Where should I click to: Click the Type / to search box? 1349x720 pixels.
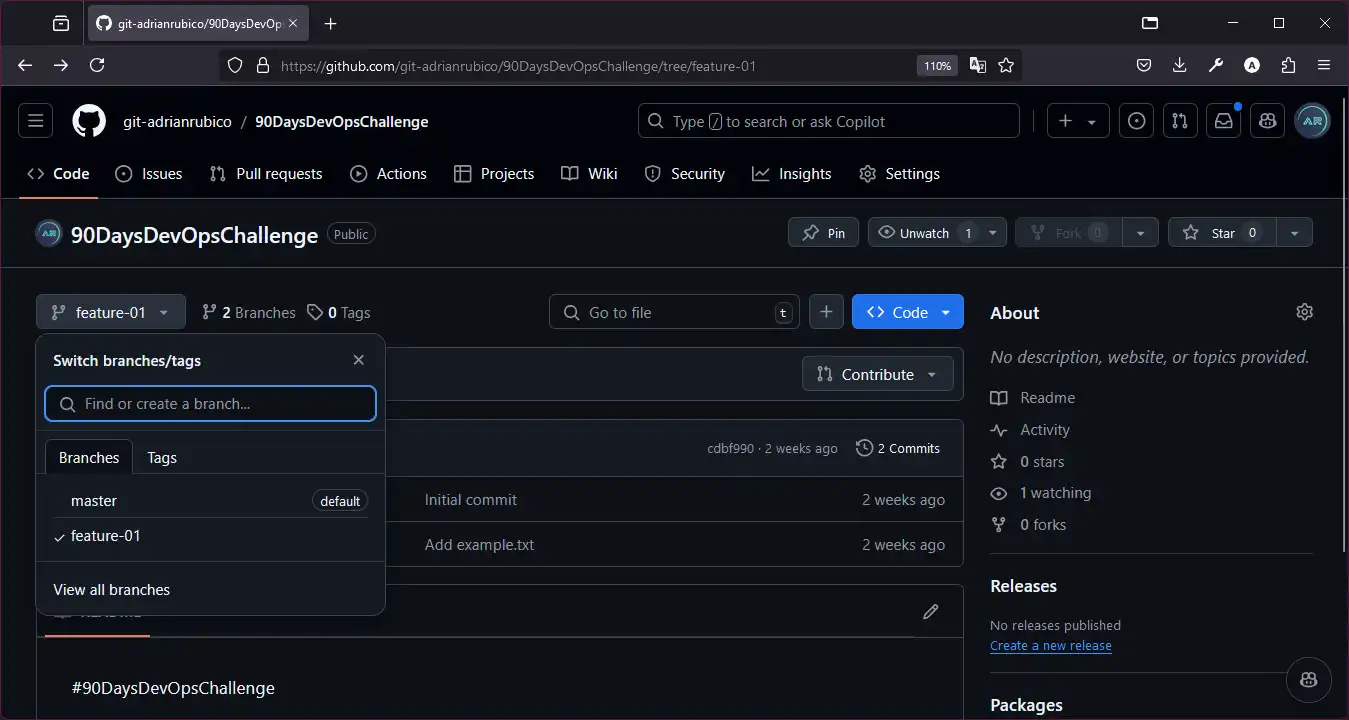click(x=828, y=121)
